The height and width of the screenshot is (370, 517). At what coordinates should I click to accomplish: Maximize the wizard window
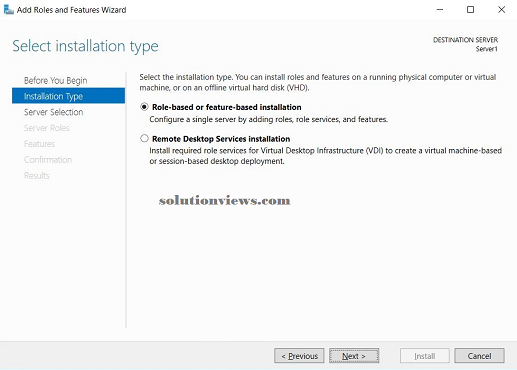[x=470, y=10]
